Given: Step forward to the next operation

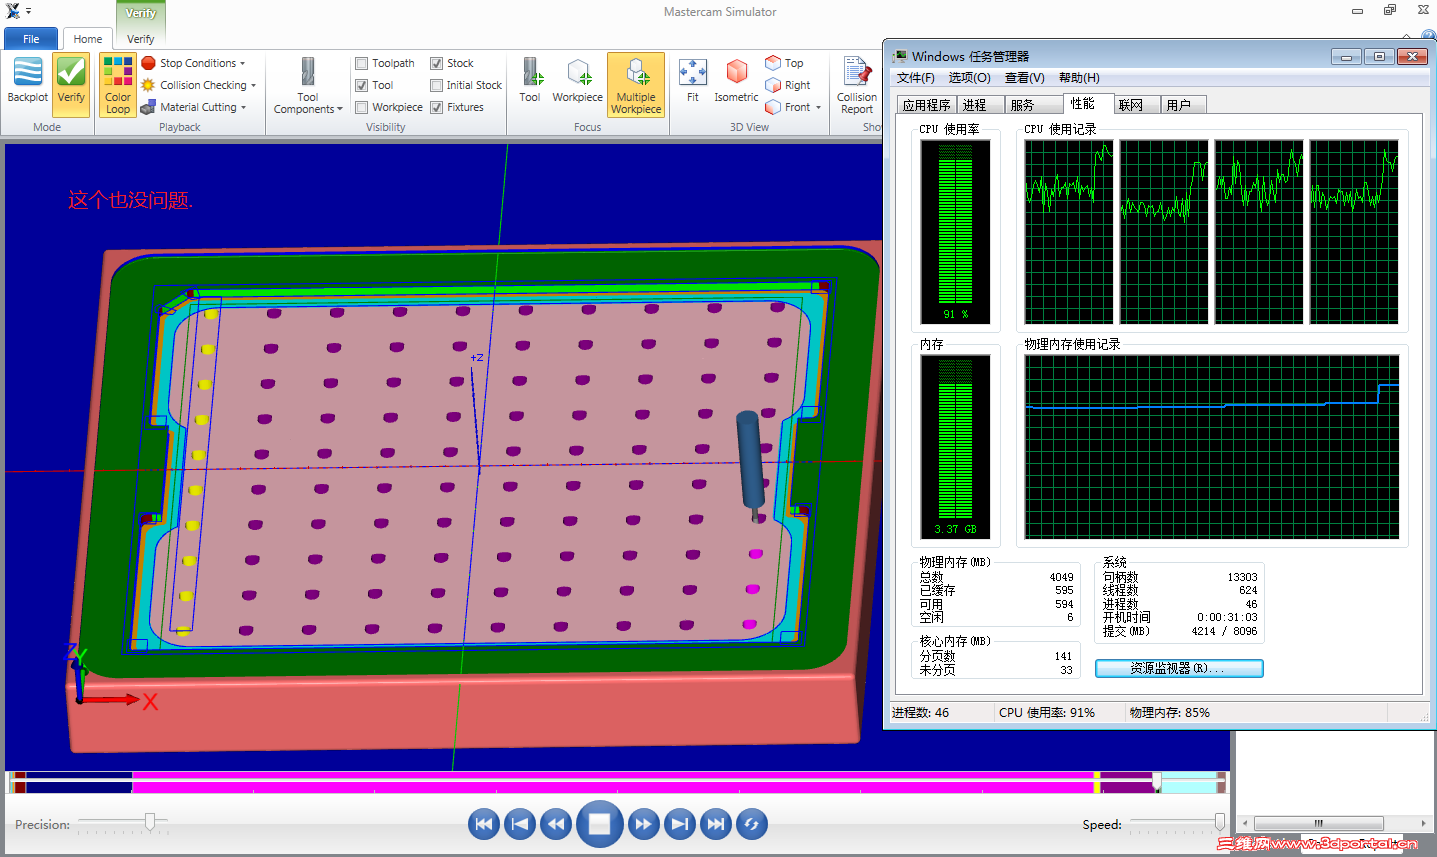Looking at the screenshot, I should click(x=679, y=824).
